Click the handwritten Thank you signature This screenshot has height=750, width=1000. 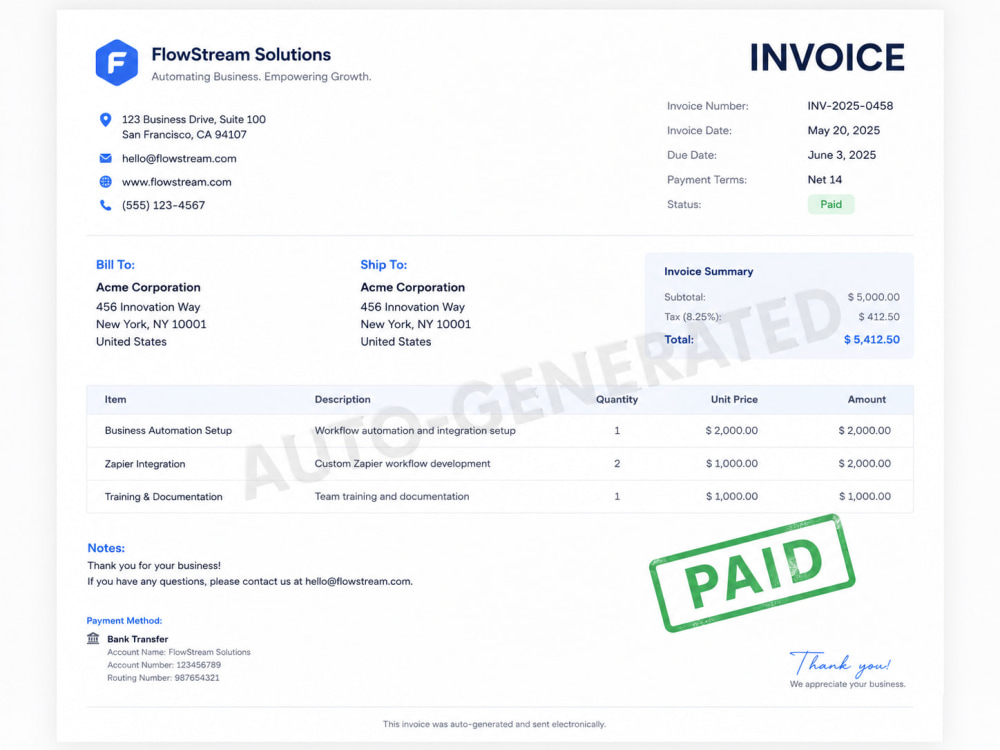pyautogui.click(x=840, y=663)
